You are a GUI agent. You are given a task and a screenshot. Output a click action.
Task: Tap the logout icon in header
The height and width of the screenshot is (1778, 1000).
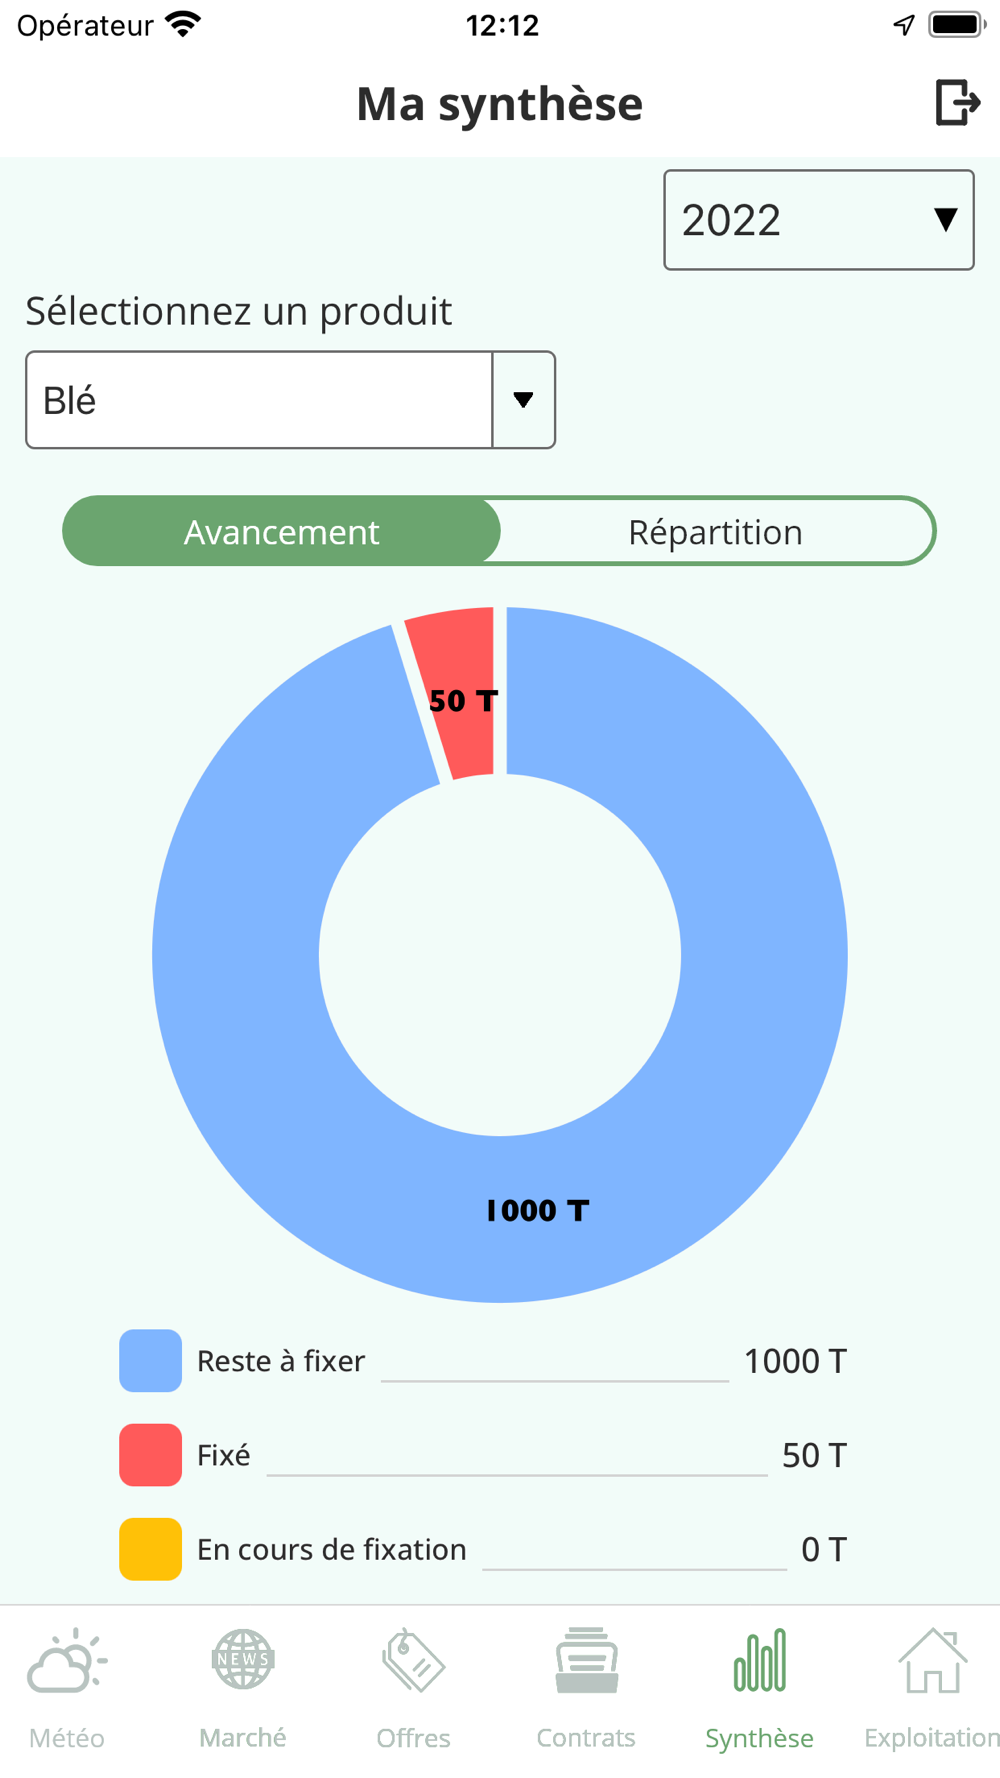tap(958, 102)
